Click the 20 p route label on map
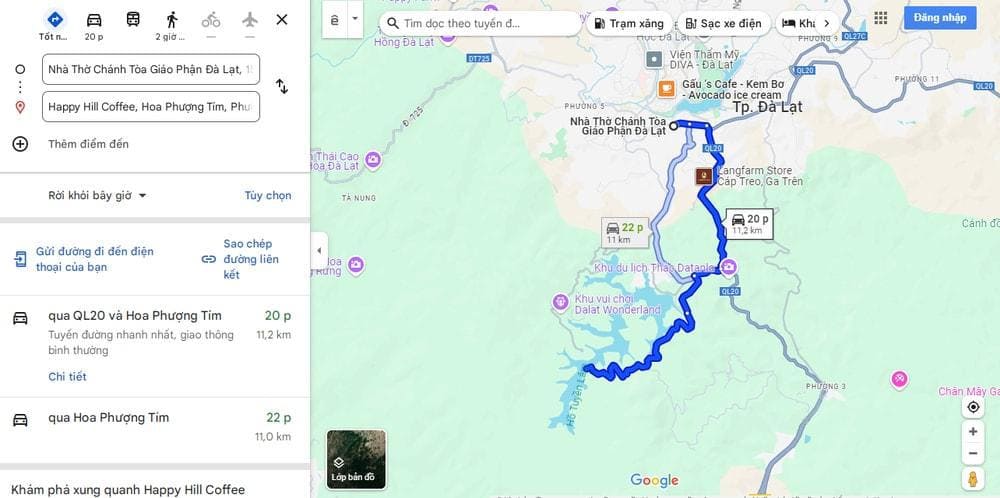 (x=750, y=224)
